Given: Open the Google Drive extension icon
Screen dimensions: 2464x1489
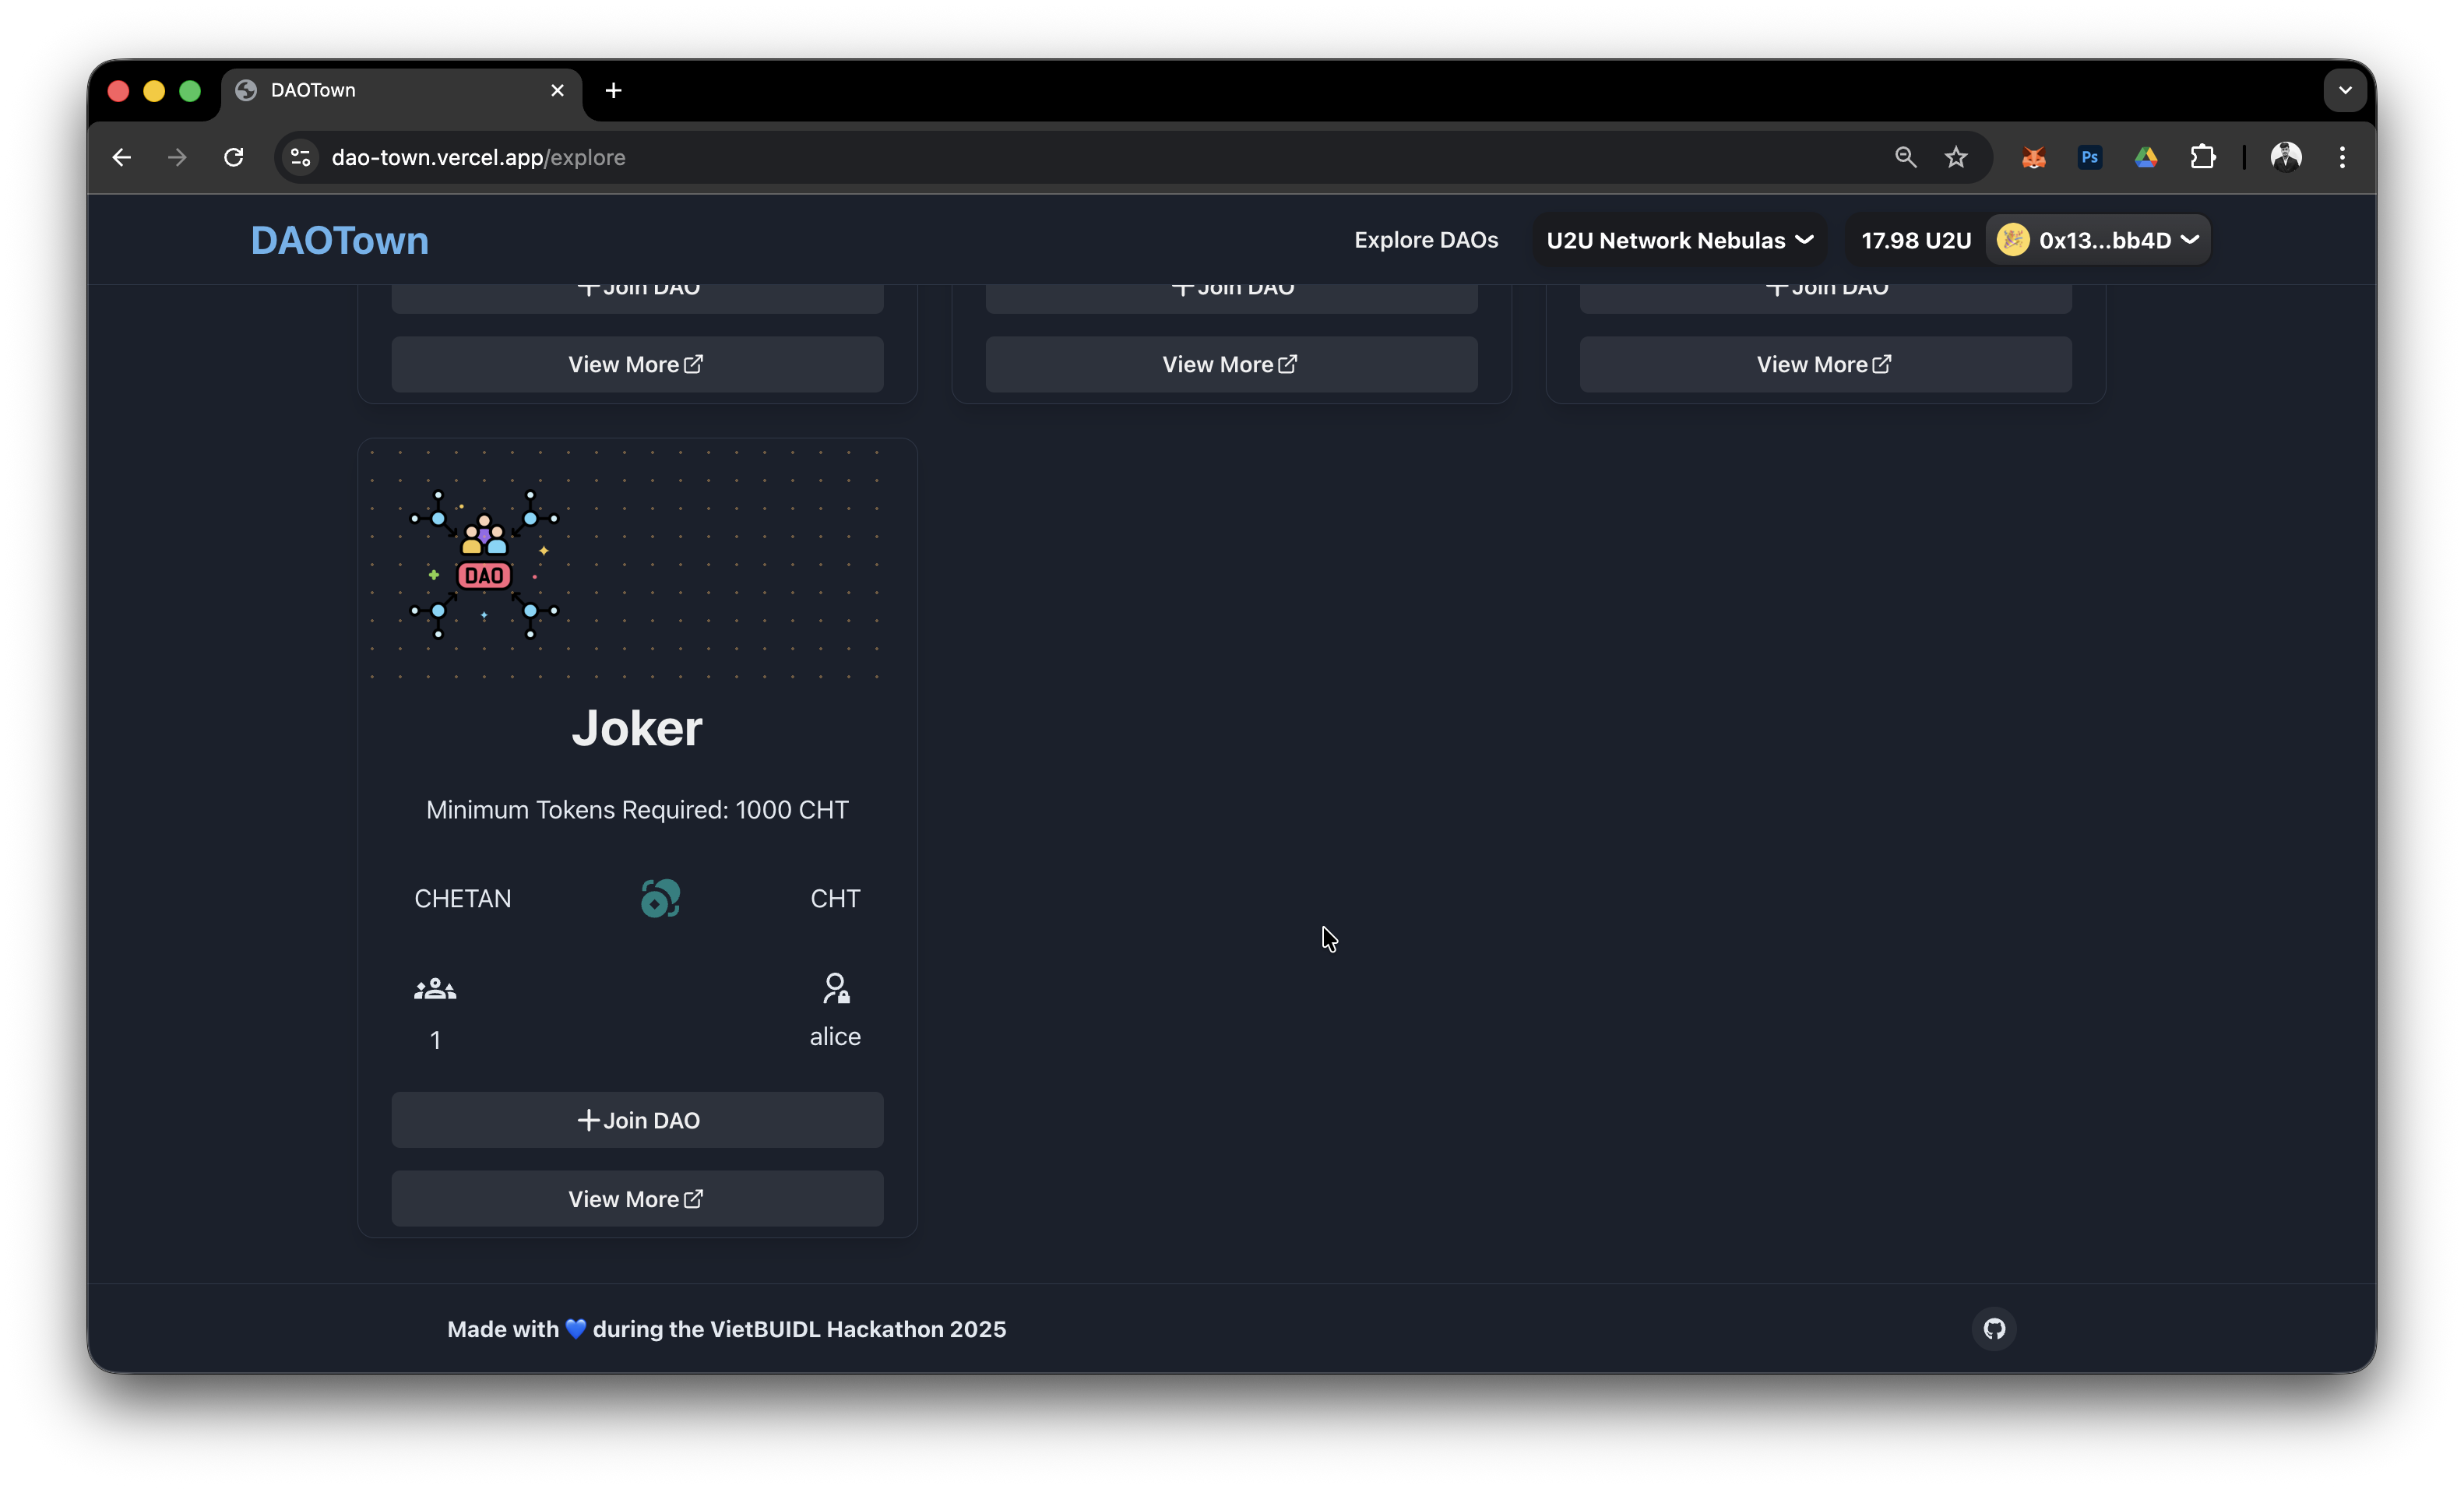Looking at the screenshot, I should (2146, 157).
